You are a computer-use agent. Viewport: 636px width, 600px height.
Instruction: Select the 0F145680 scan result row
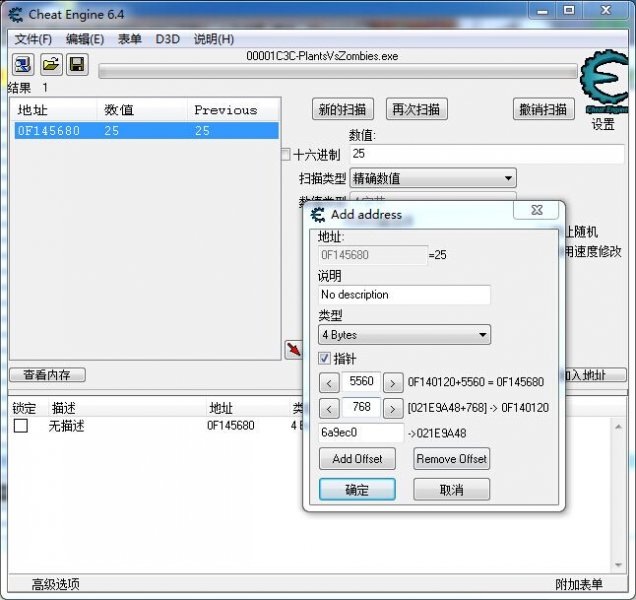coord(146,131)
